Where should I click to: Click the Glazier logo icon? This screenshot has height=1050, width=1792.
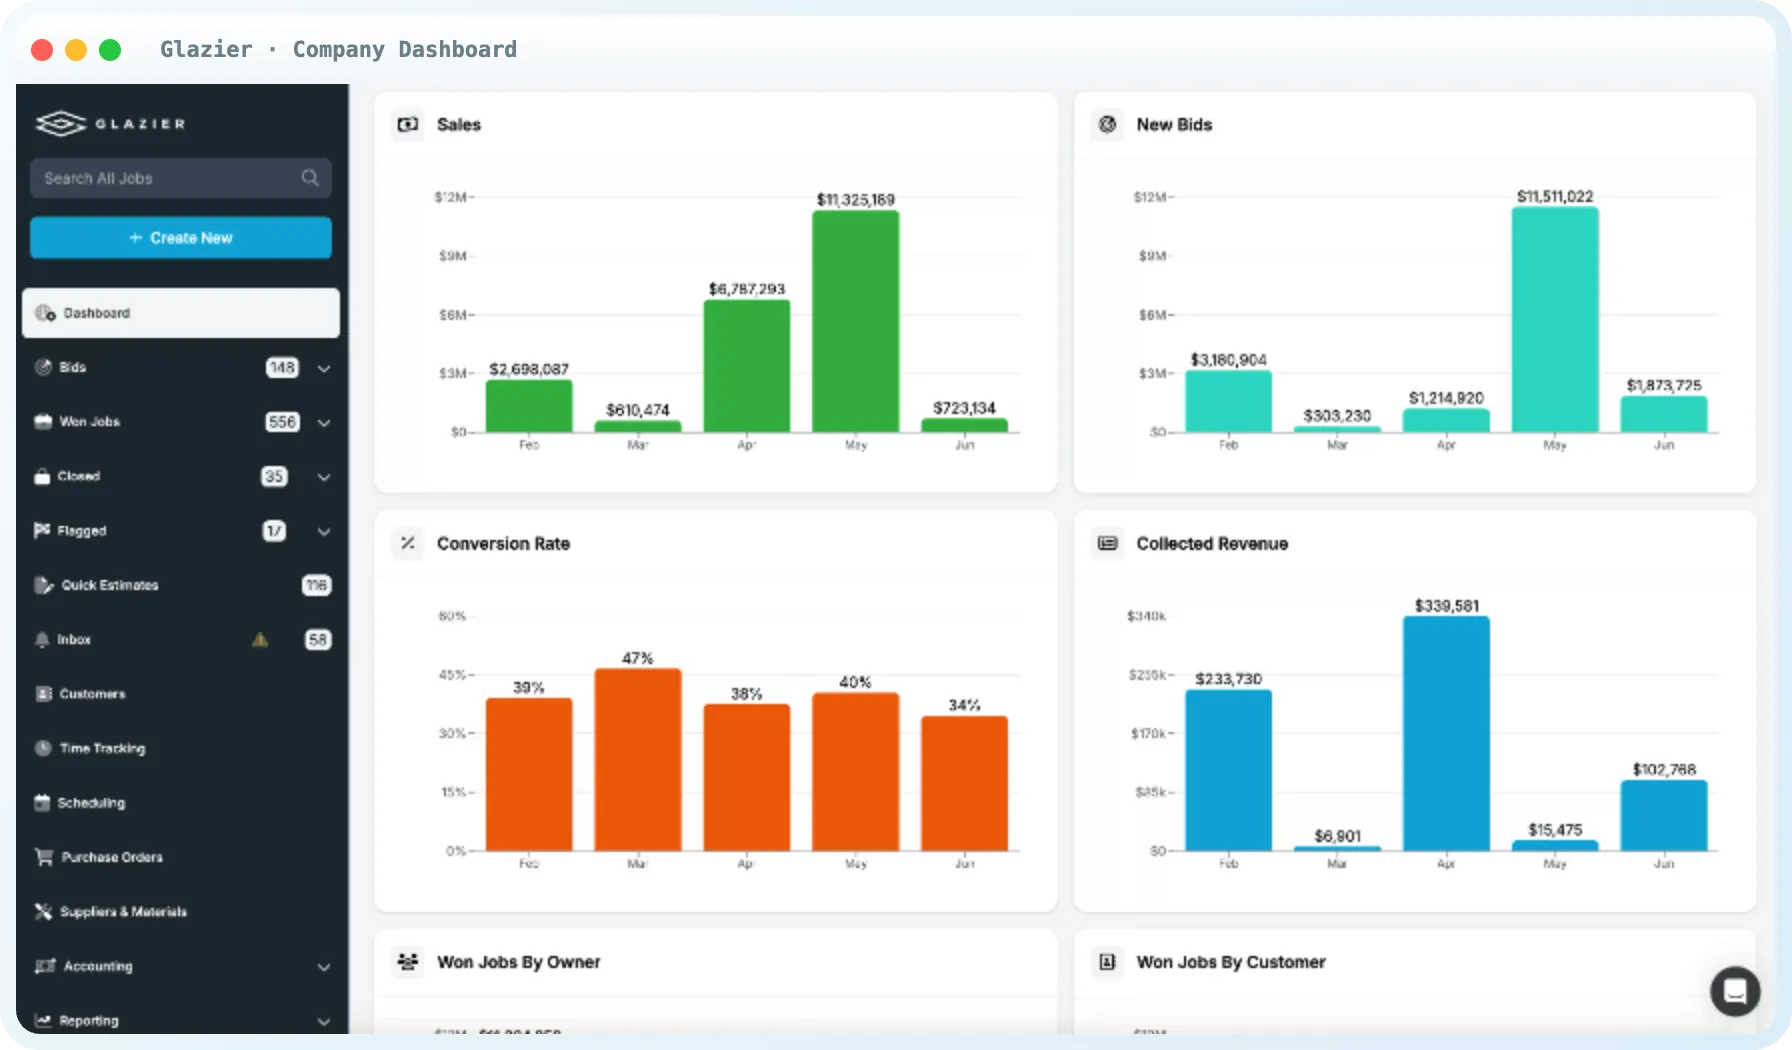(x=61, y=124)
